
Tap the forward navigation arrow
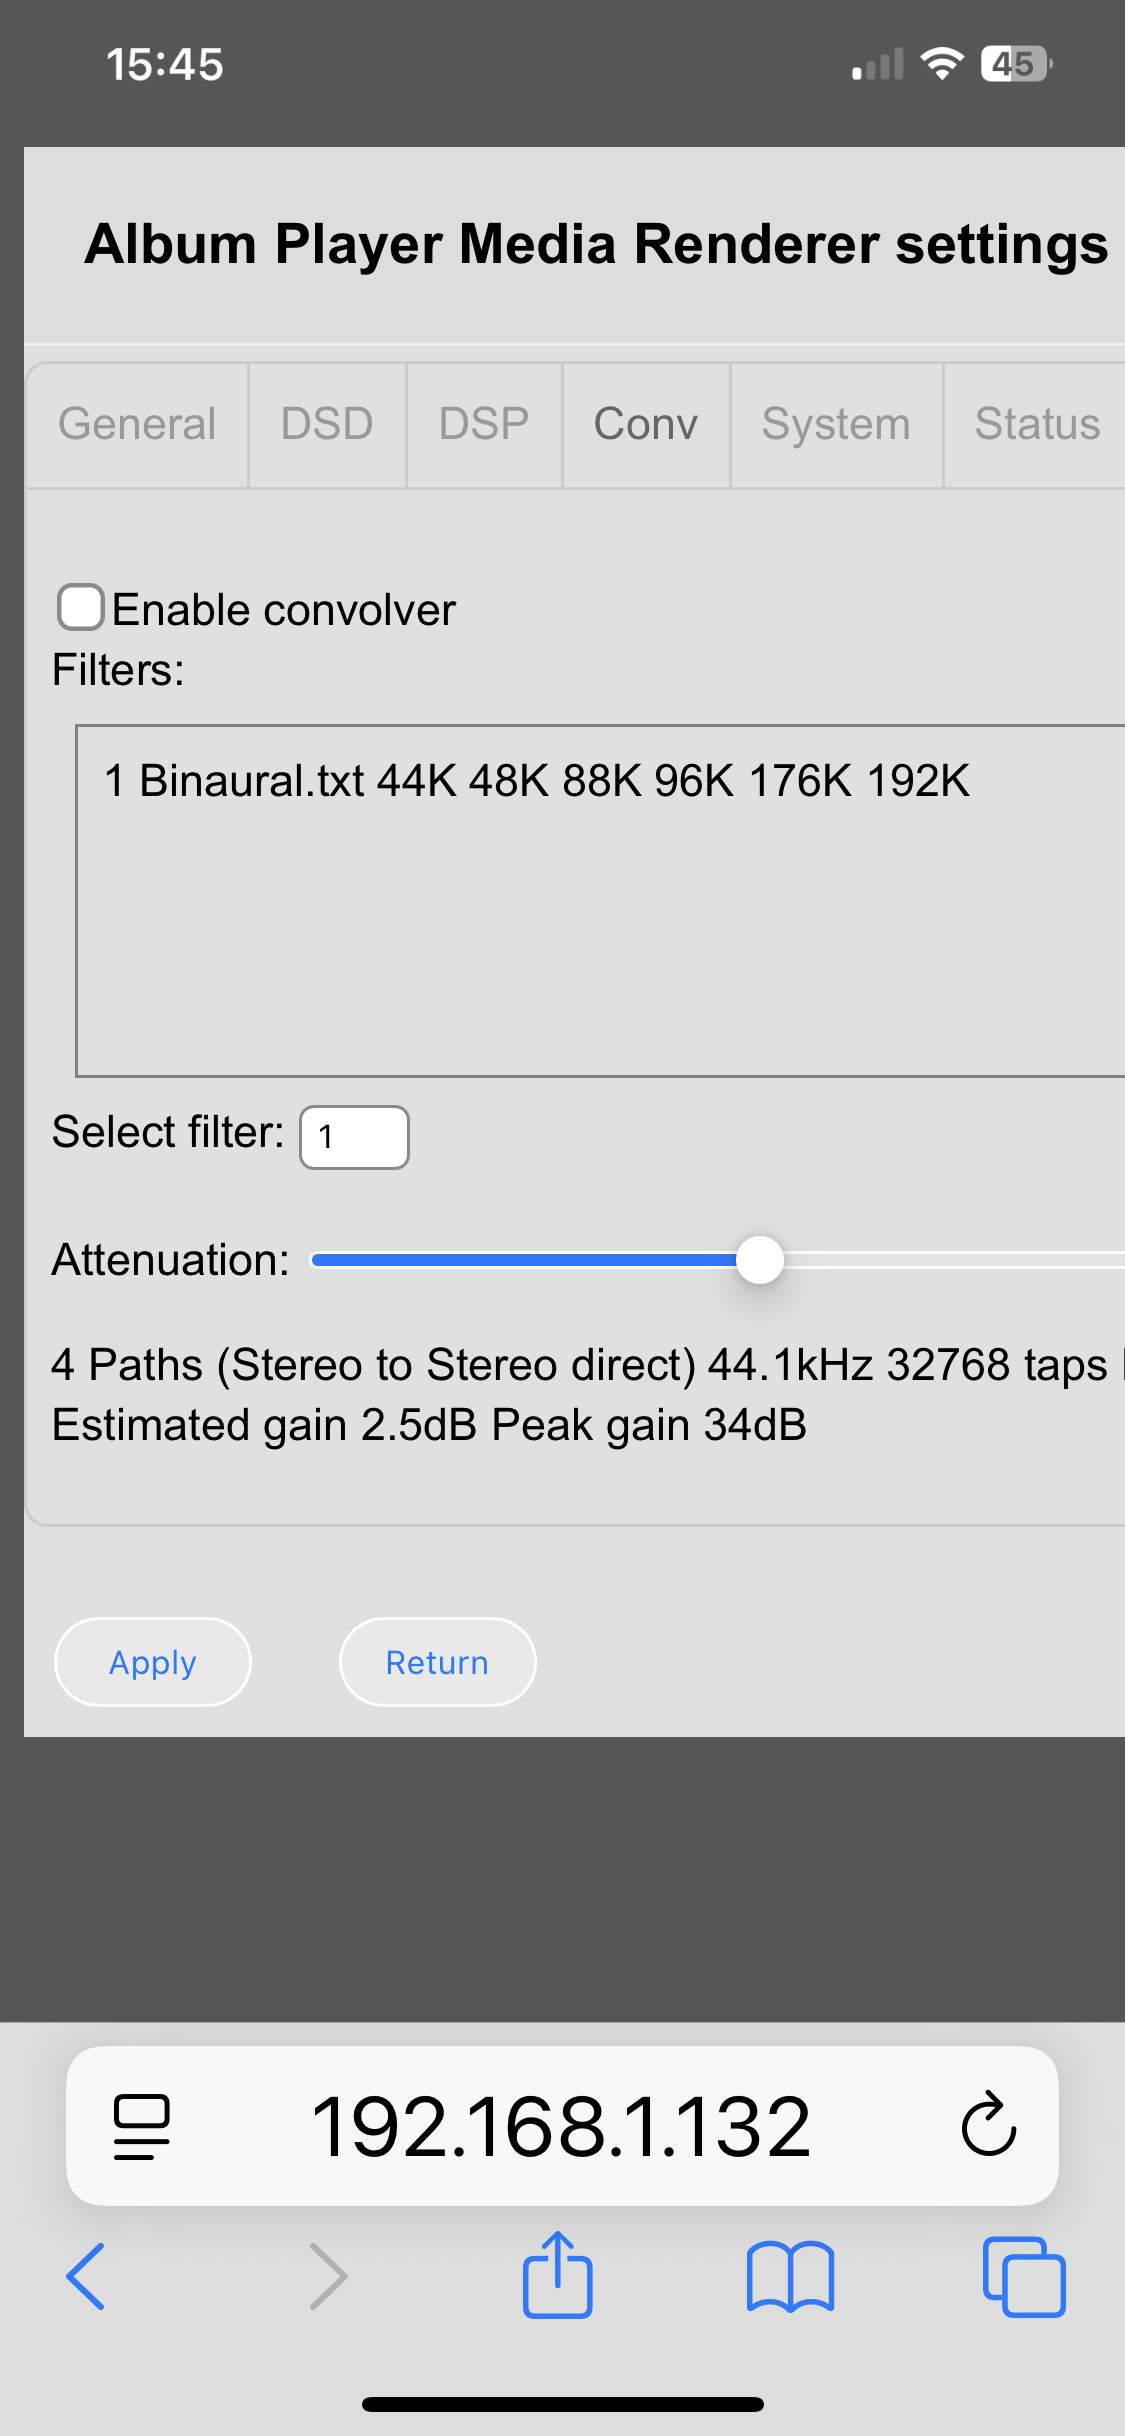click(x=328, y=2276)
